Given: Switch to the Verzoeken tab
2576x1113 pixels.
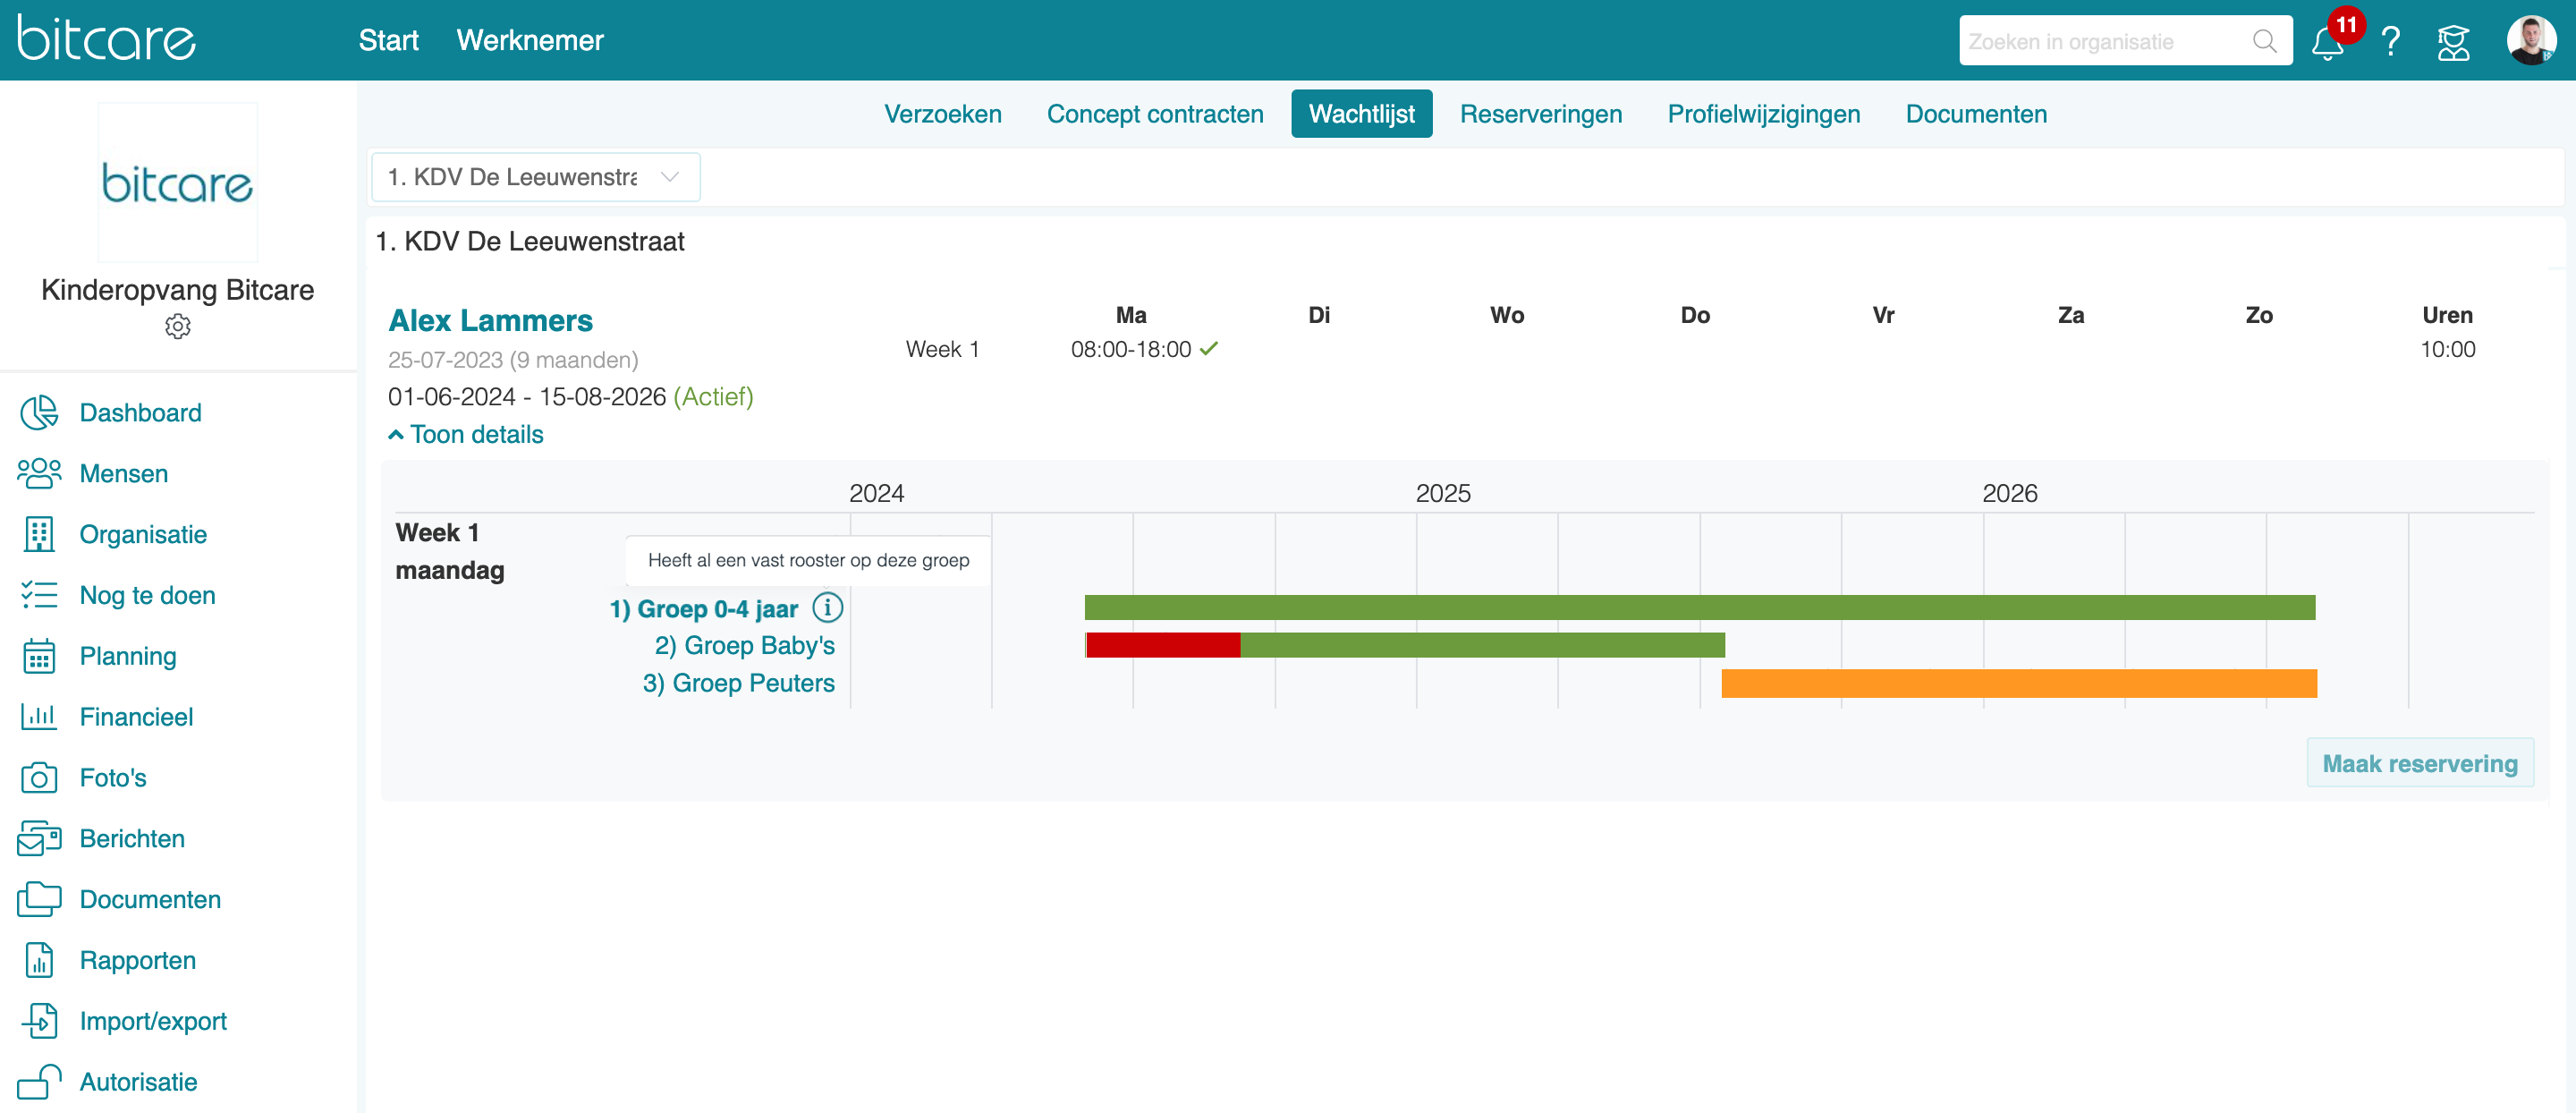Looking at the screenshot, I should 942,114.
